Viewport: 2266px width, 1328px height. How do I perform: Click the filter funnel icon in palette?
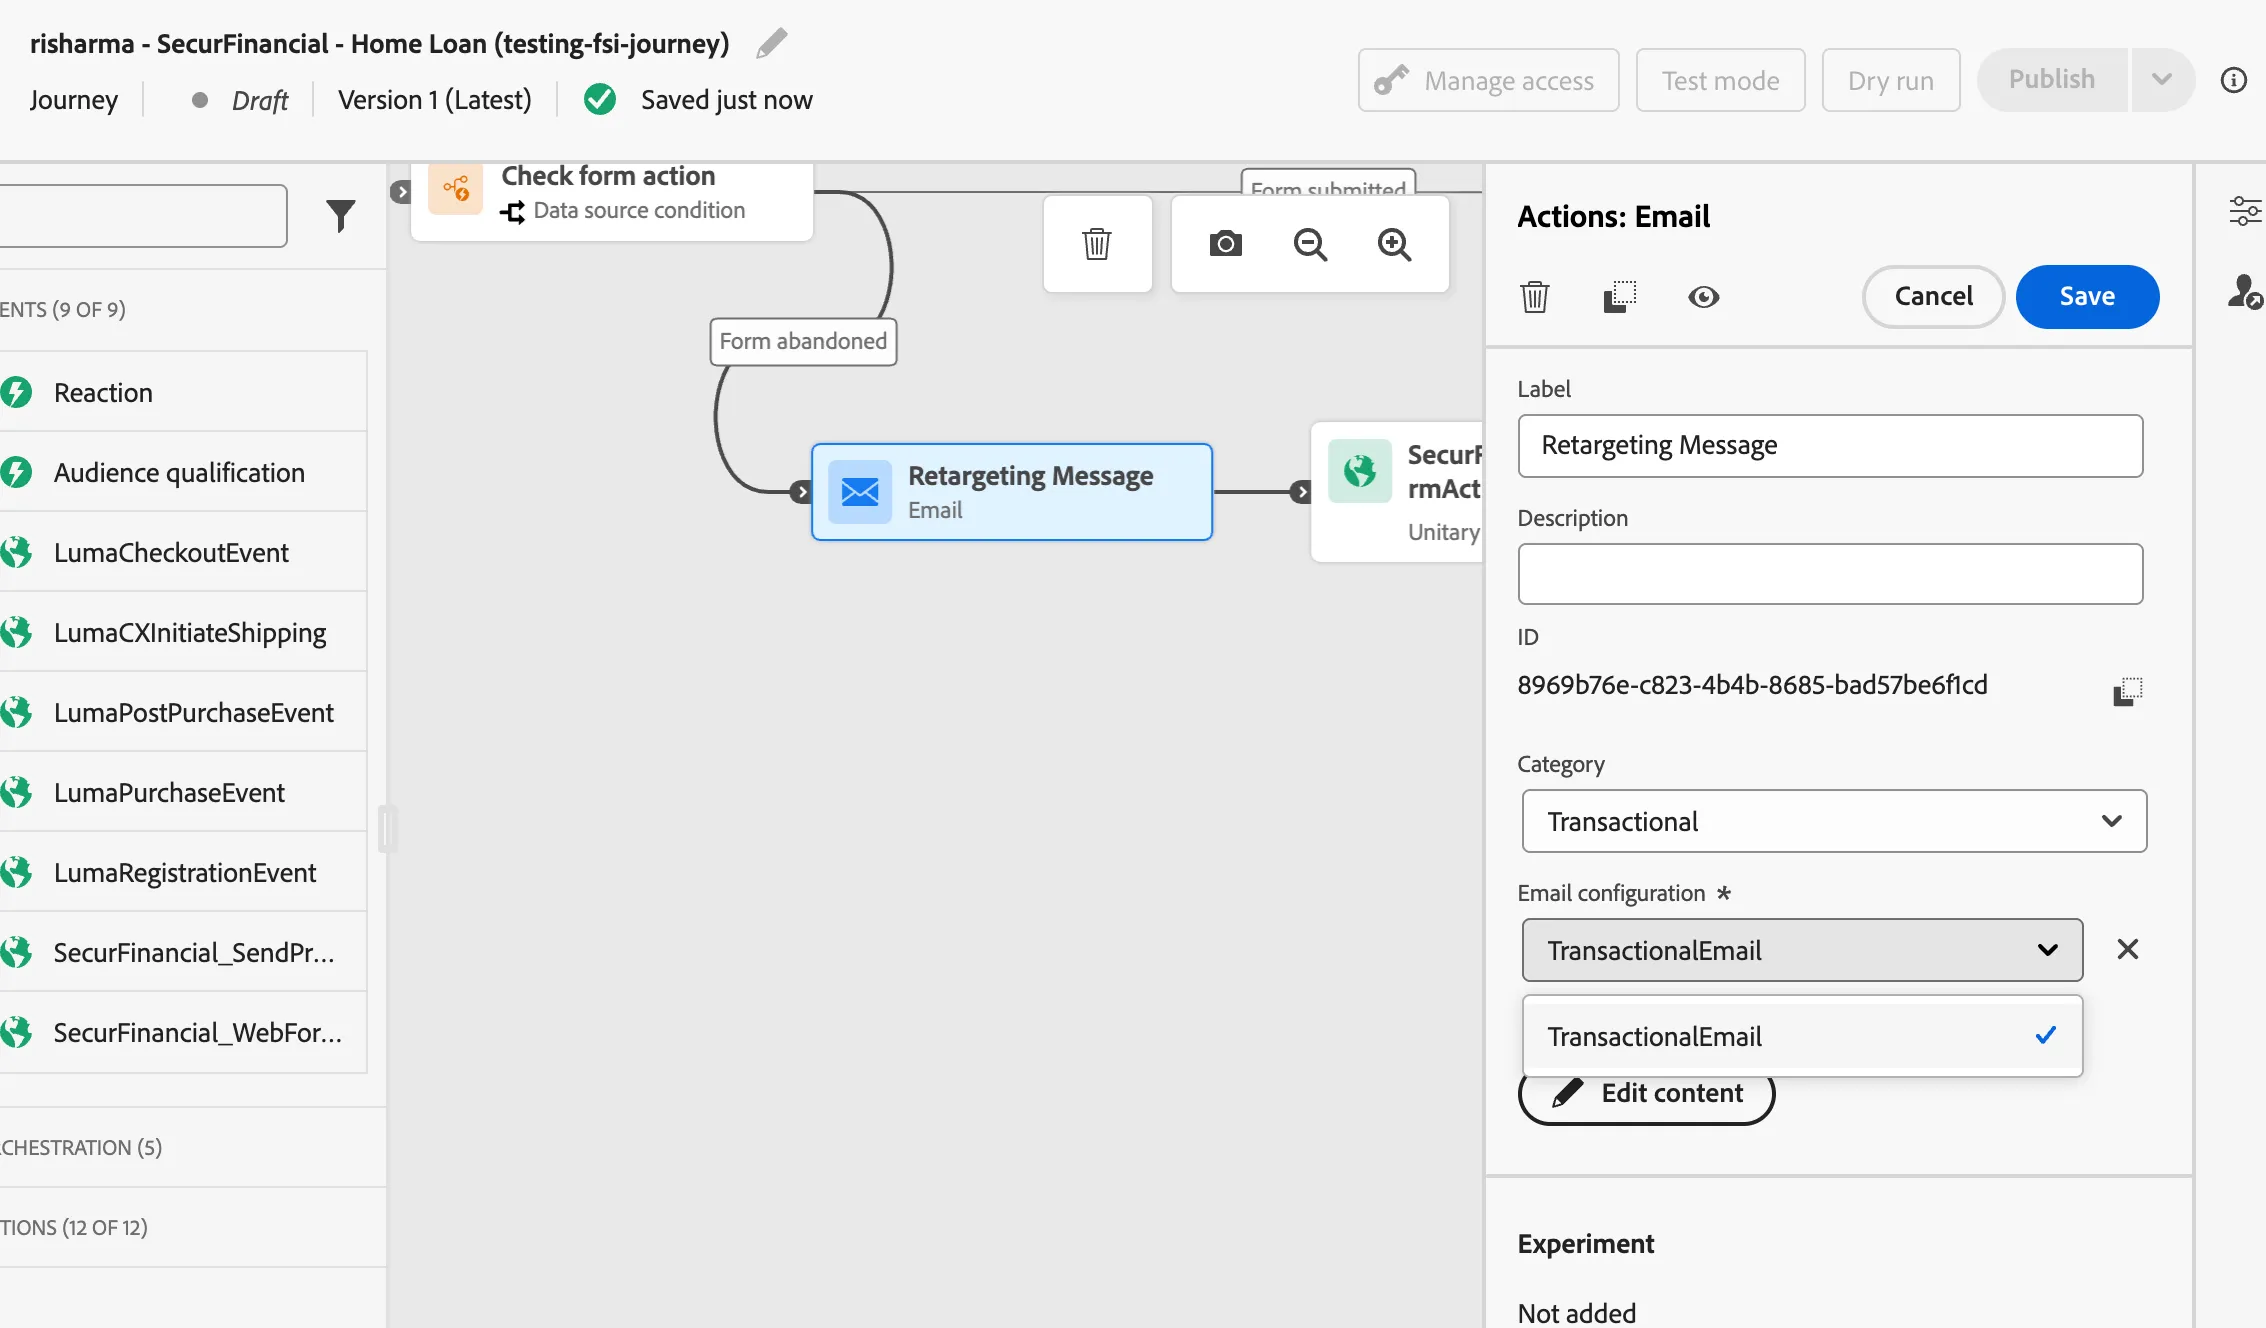(341, 215)
